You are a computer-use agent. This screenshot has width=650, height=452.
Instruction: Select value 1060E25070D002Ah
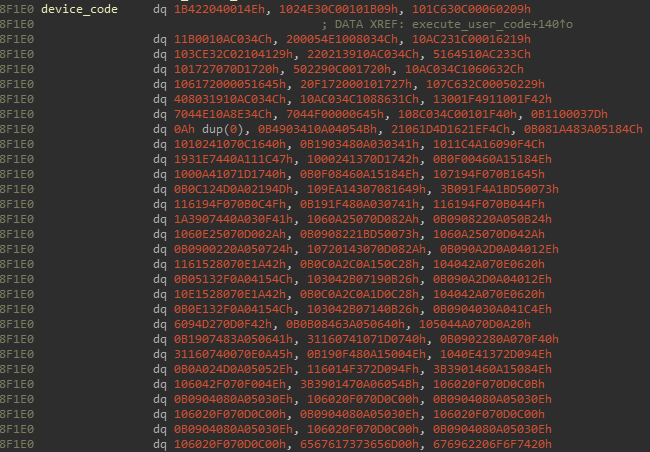(230, 234)
